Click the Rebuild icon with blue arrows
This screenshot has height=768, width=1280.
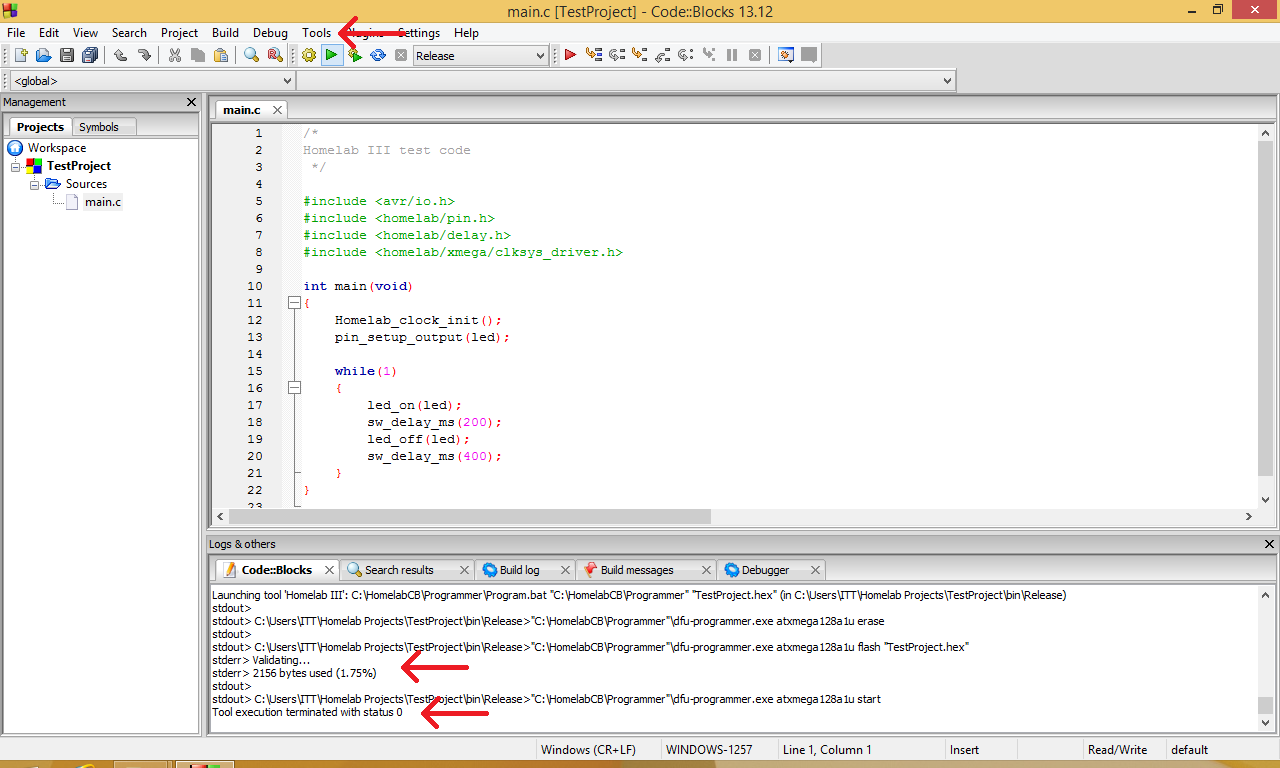[x=378, y=56]
